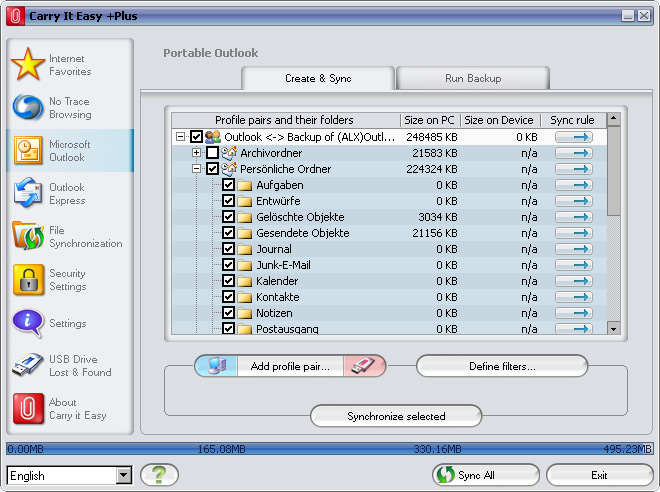660x492 pixels.
Task: Collapse the Outlook profile pair tree node
Action: coord(180,137)
